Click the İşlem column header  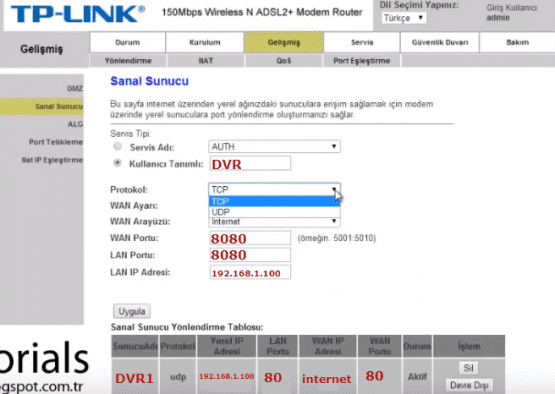469,346
